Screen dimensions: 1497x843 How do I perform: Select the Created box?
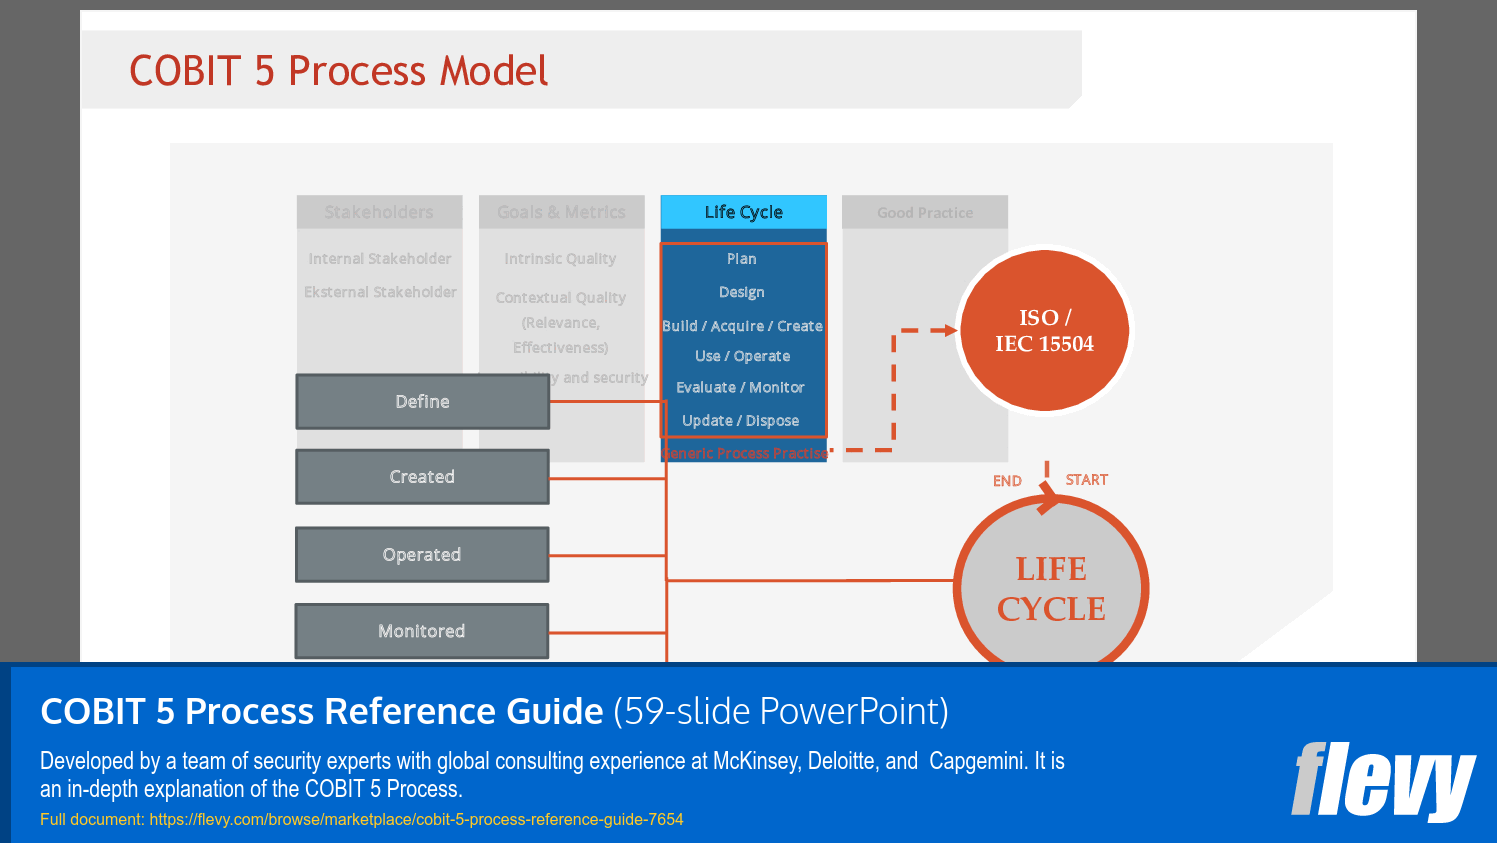tap(422, 476)
